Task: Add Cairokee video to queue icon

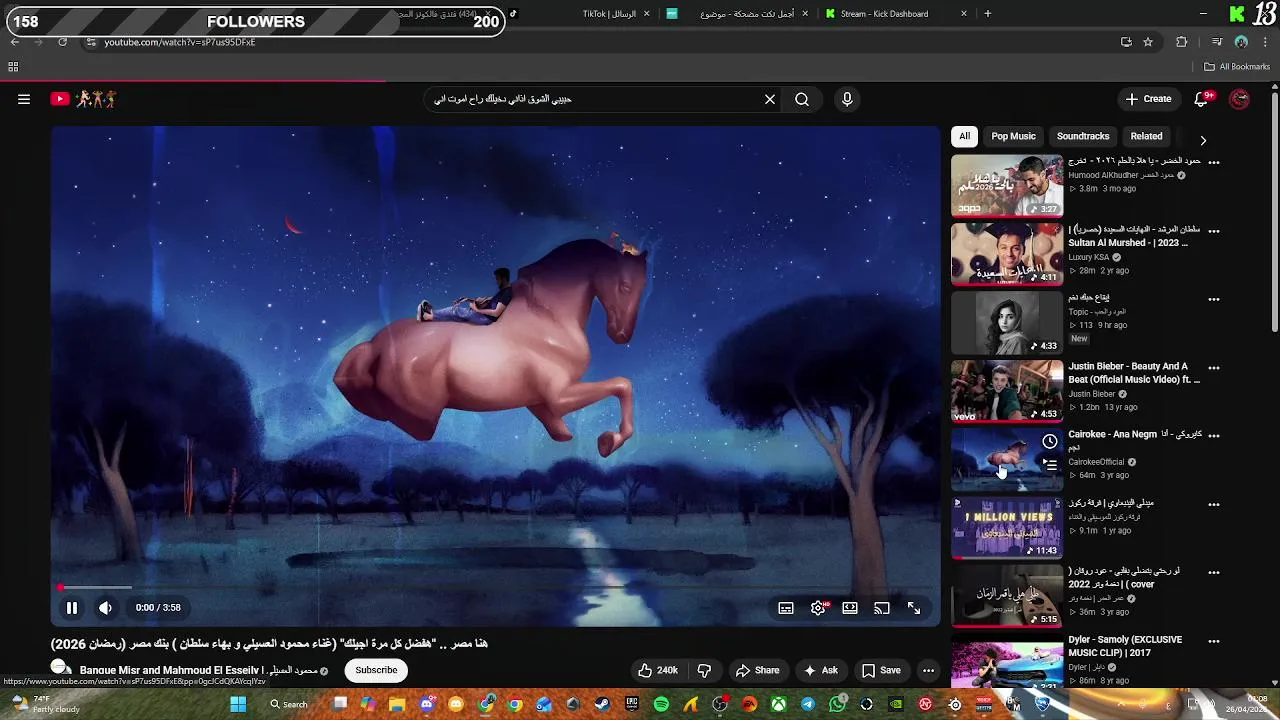Action: pyautogui.click(x=1049, y=464)
